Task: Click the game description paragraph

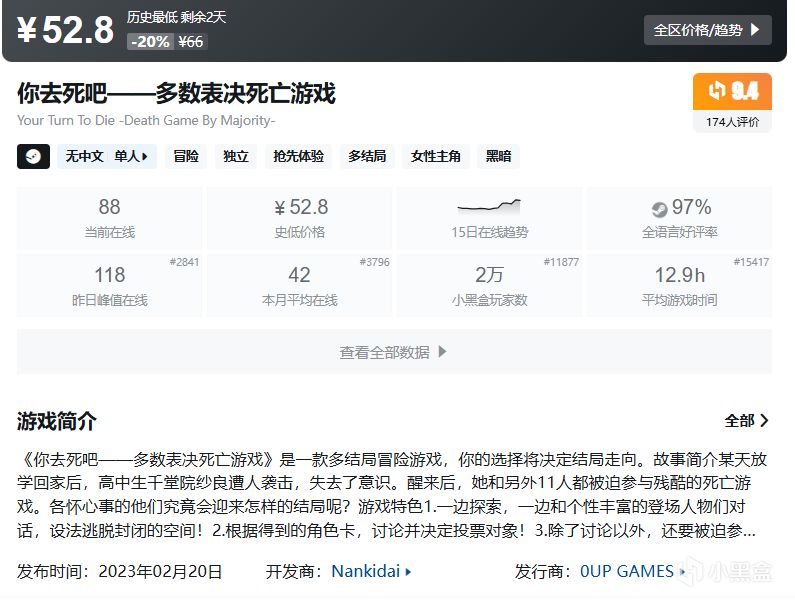Action: tap(392, 495)
